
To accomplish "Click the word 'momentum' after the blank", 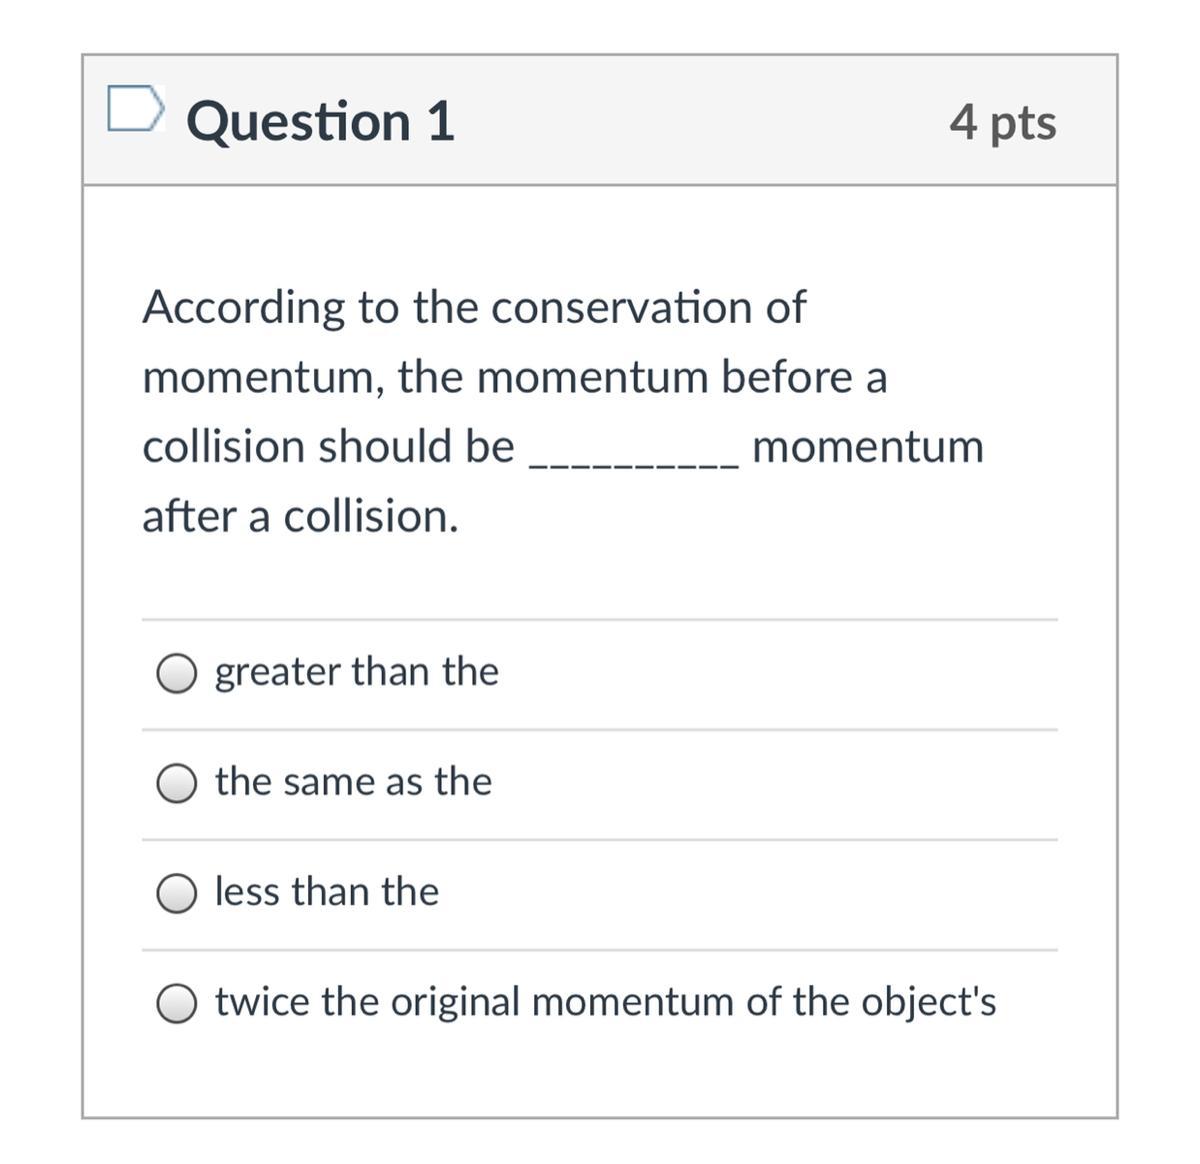I will (x=867, y=446).
